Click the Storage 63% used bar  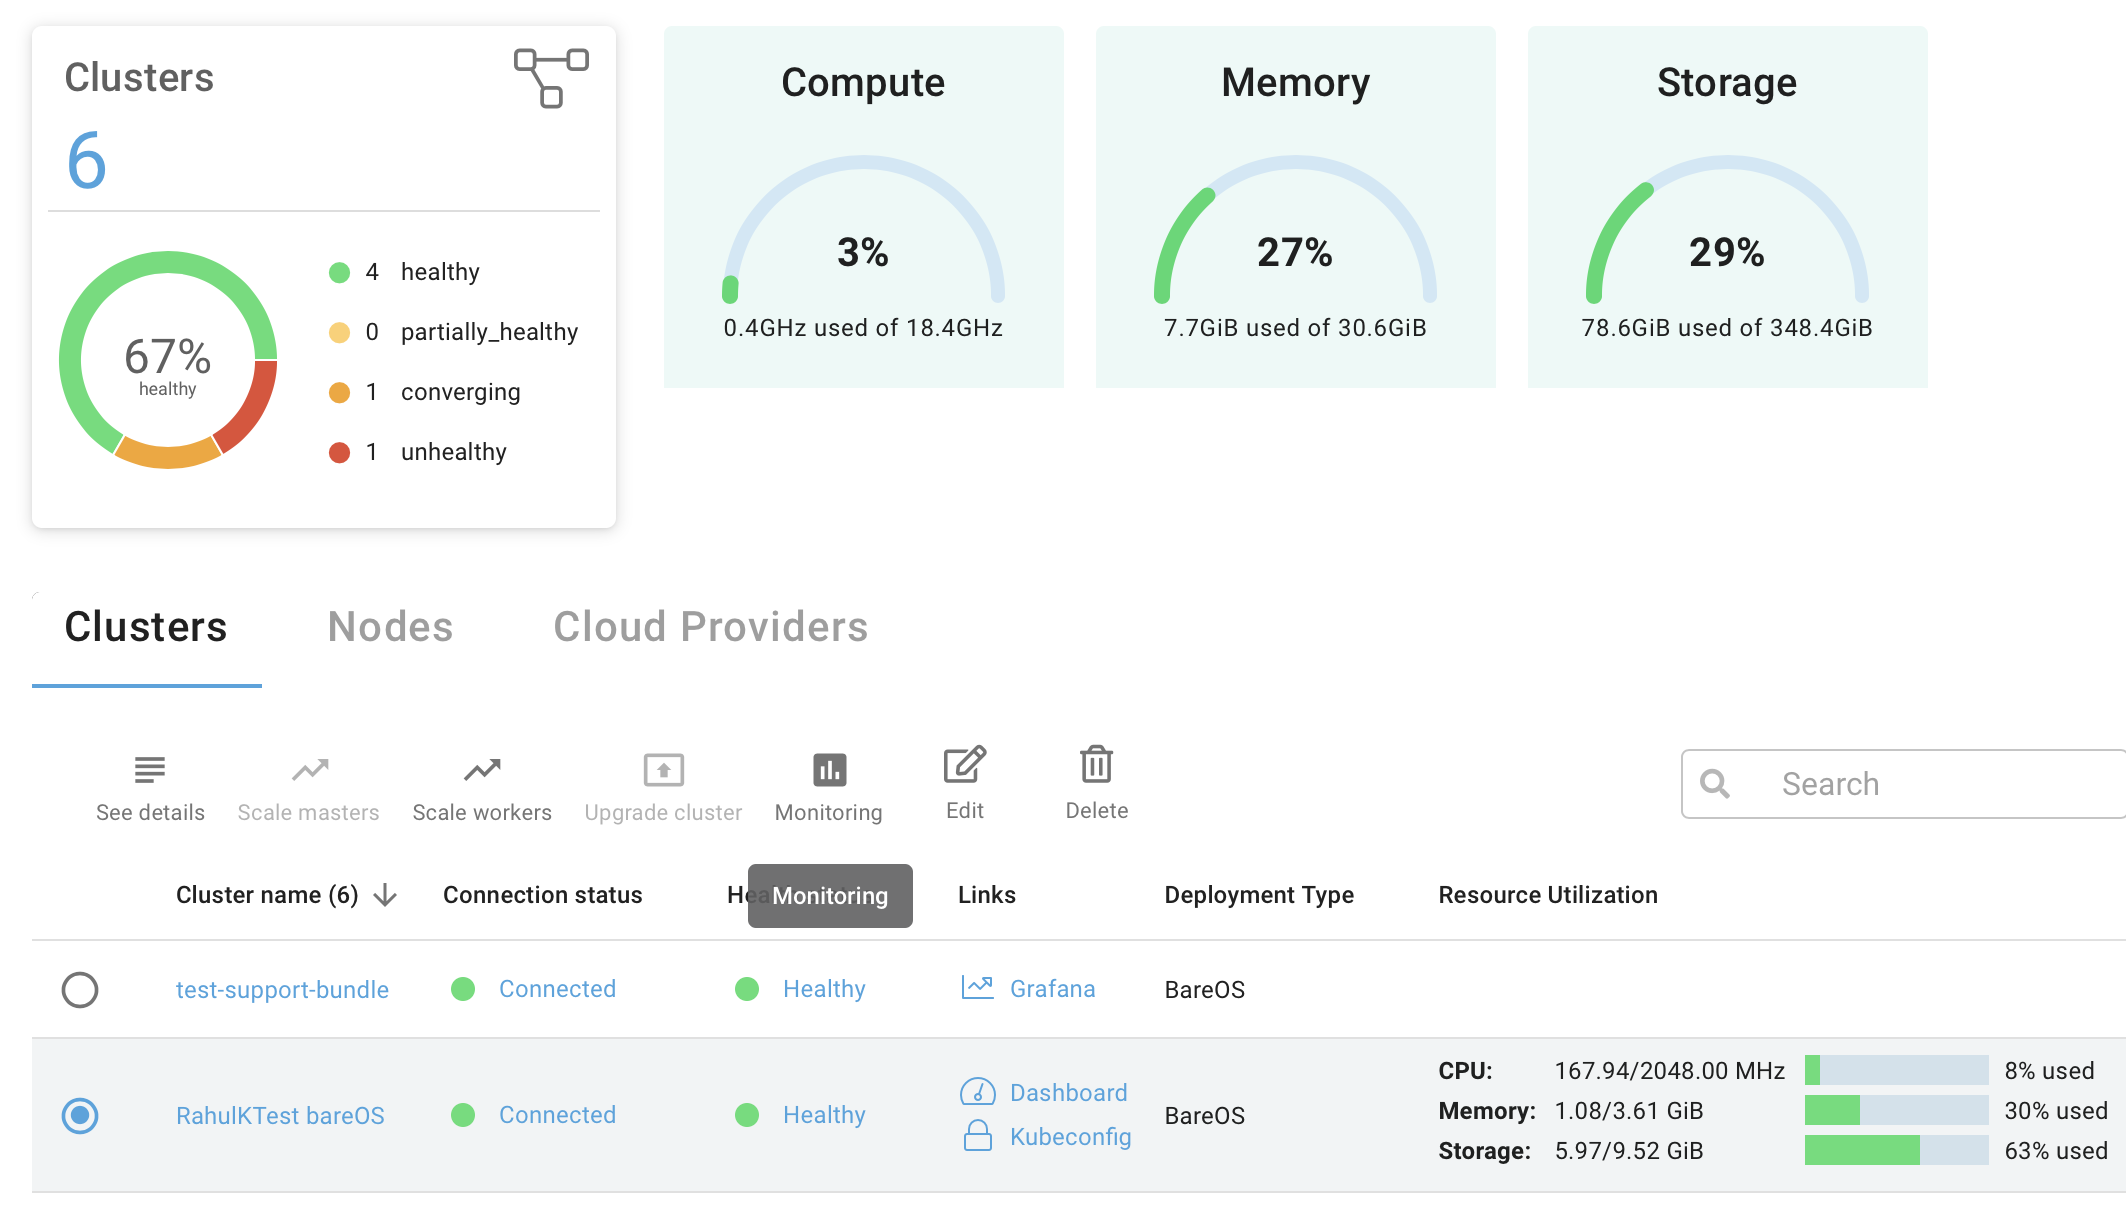[1895, 1151]
